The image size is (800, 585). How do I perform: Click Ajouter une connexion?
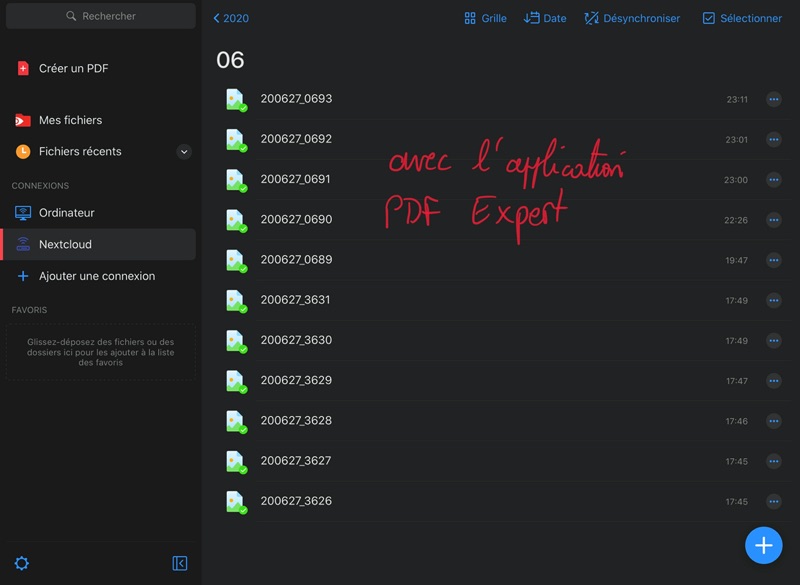tap(96, 276)
